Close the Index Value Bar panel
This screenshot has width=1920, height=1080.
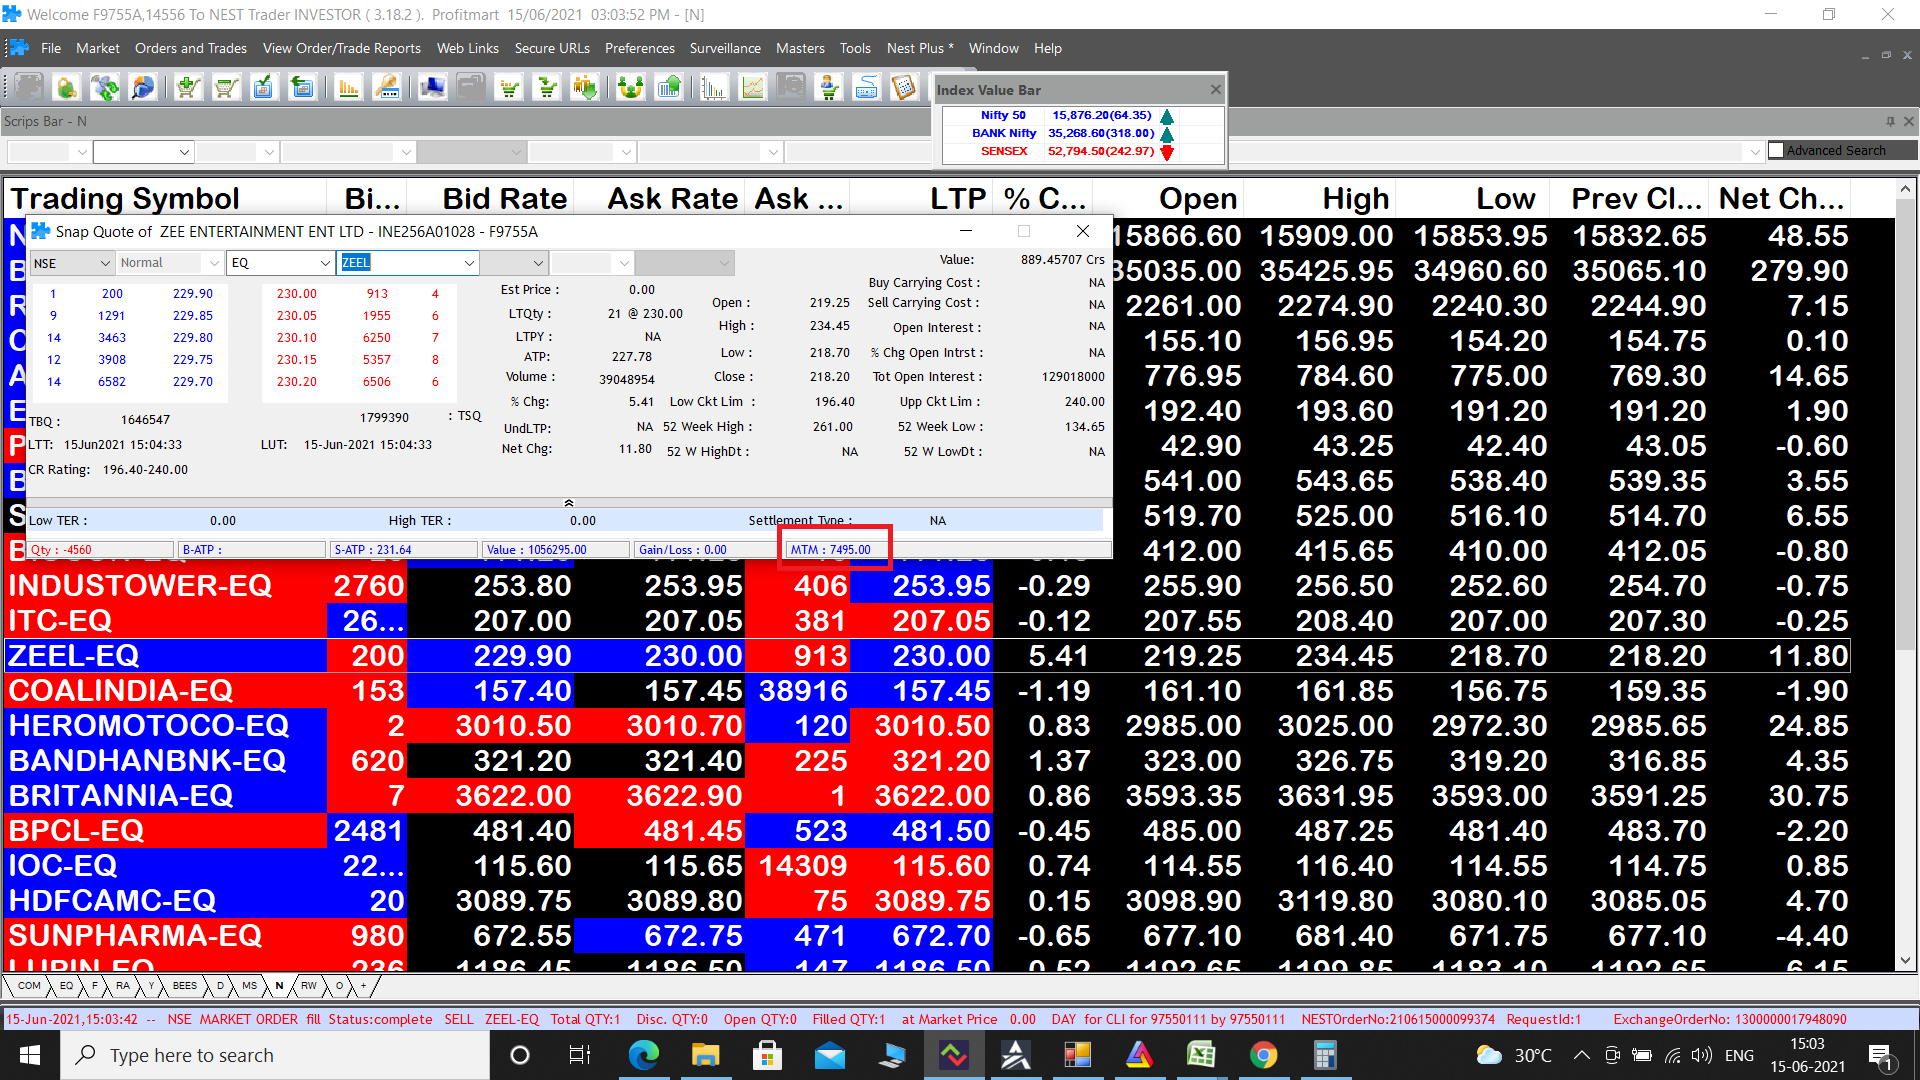point(1215,90)
